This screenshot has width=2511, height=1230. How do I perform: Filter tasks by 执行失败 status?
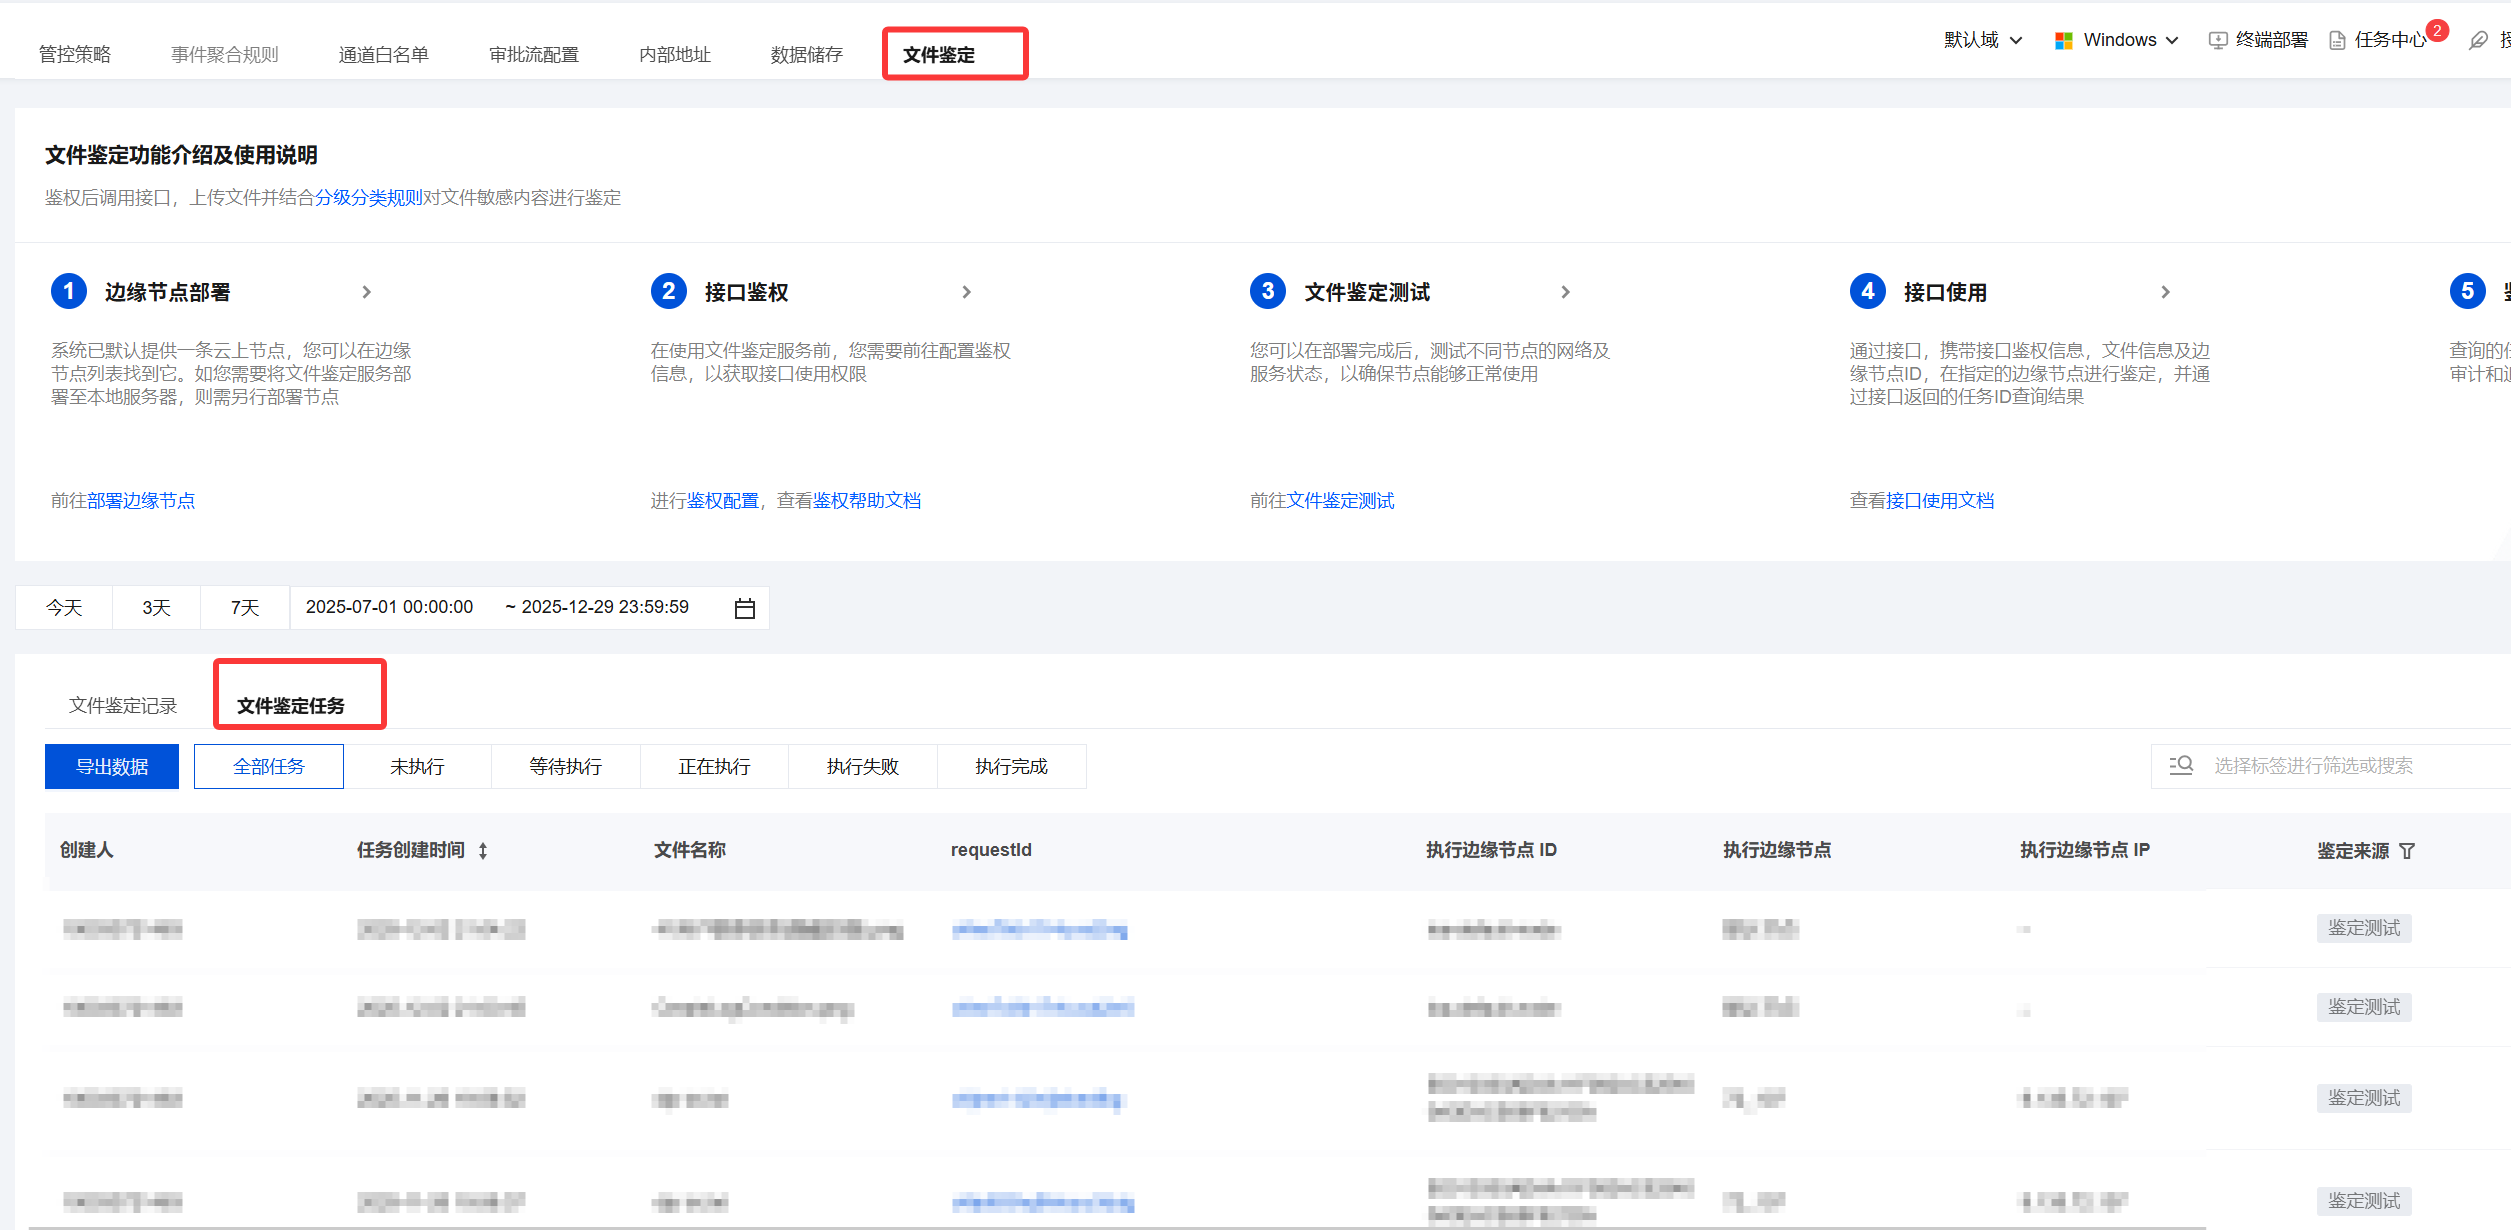click(x=862, y=767)
